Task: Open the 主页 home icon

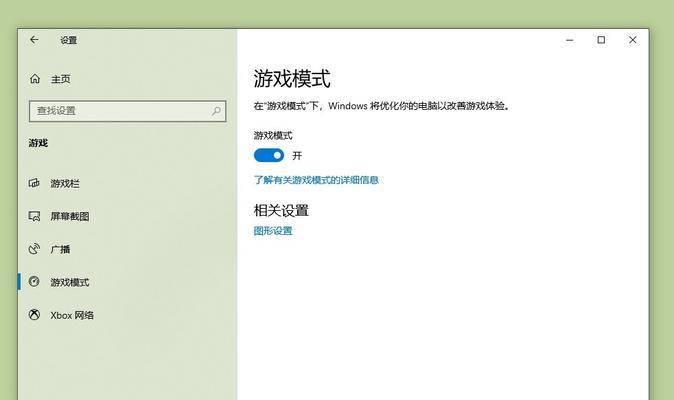Action: tap(35, 79)
